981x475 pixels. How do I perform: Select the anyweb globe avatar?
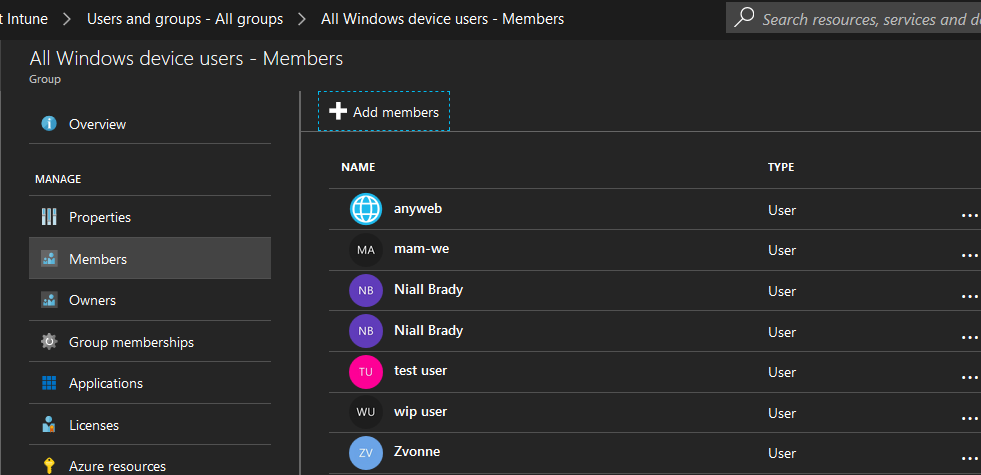tap(366, 209)
